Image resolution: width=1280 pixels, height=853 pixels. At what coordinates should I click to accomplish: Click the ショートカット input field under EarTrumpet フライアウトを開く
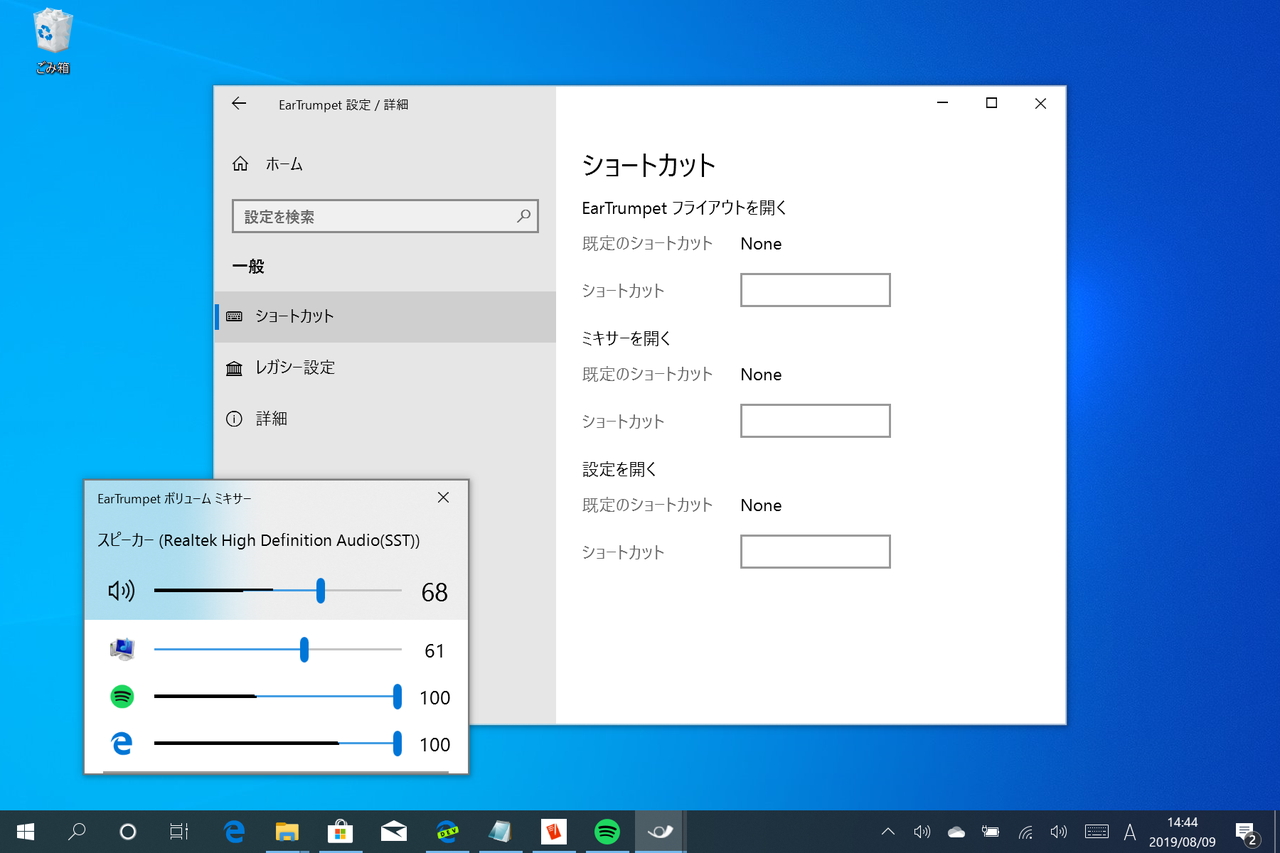click(815, 290)
